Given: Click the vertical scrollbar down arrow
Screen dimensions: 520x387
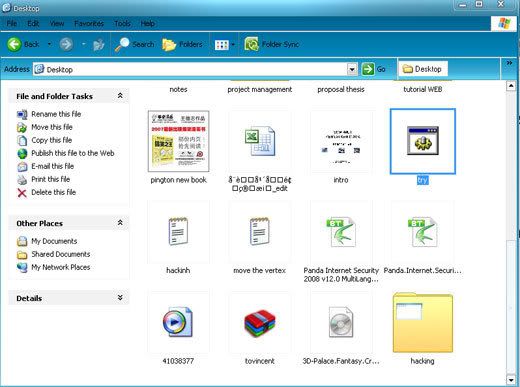Looking at the screenshot, I should (x=511, y=379).
